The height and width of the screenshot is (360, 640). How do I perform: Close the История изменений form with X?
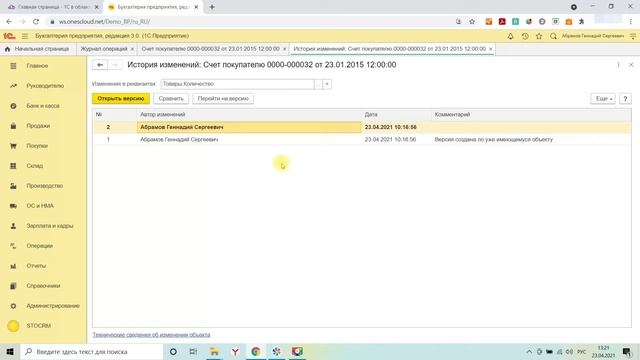click(x=631, y=65)
